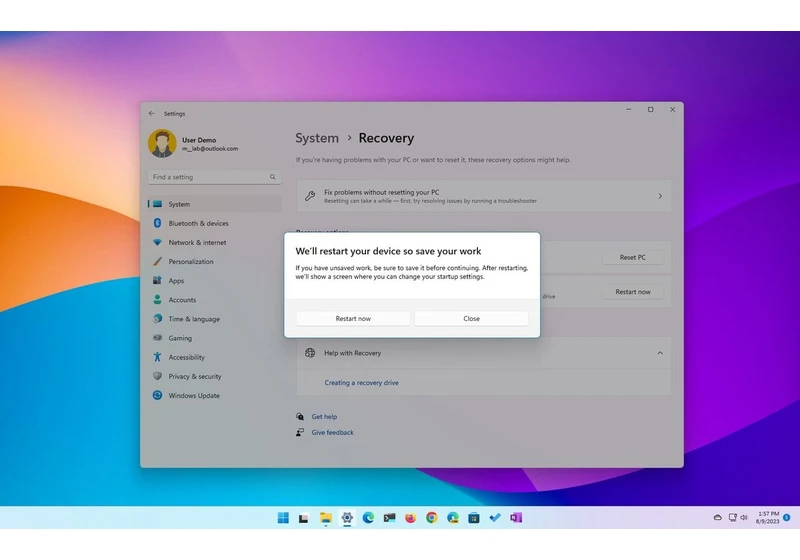Open Accounts settings
Image resolution: width=800 pixels, height=560 pixels.
pos(214,300)
